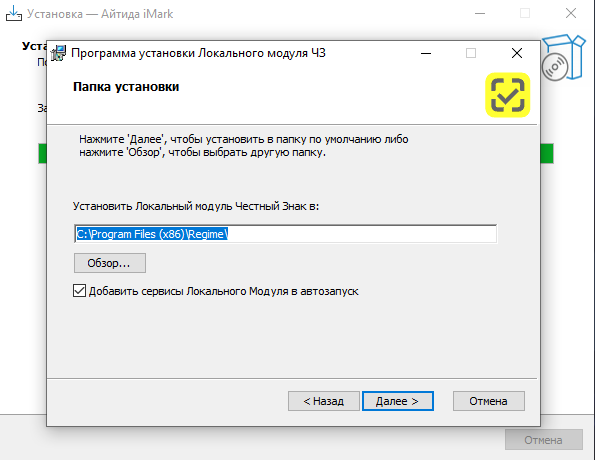The height and width of the screenshot is (460, 595).
Task: Cancel the installer with the dialog's Отмена button
Action: (x=489, y=401)
